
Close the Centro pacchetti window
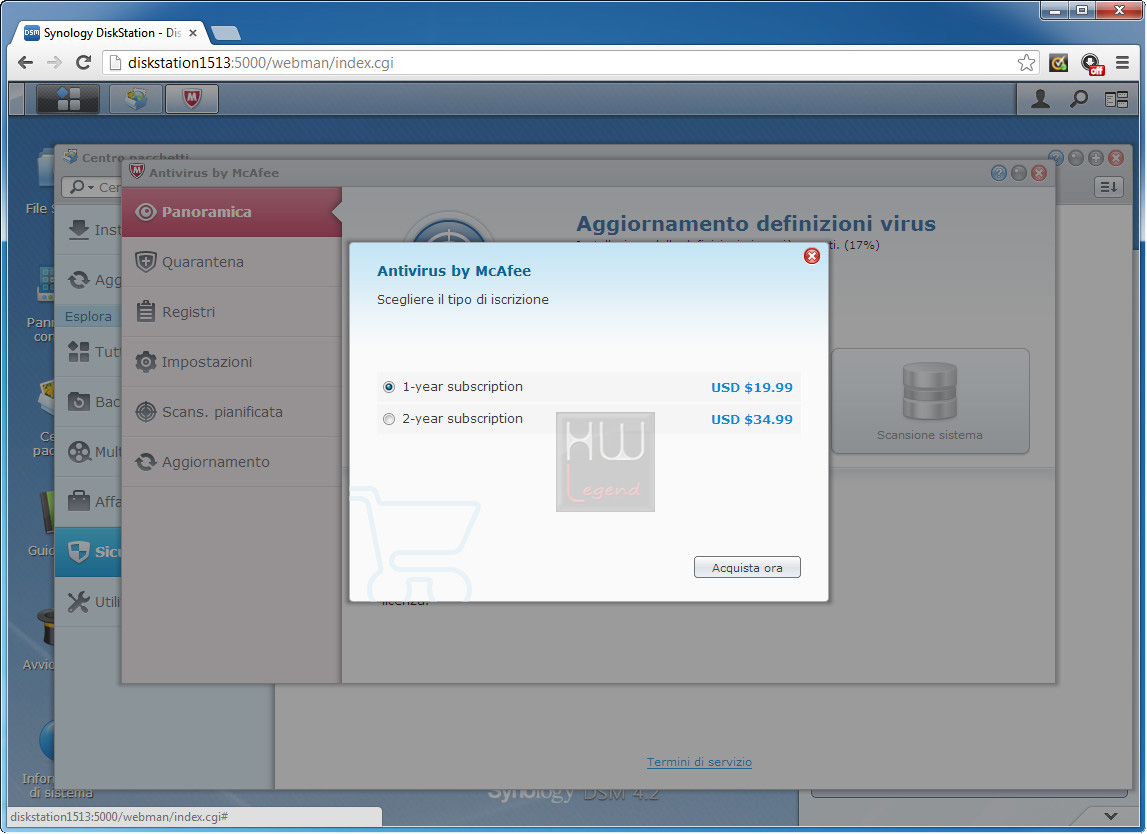1116,158
